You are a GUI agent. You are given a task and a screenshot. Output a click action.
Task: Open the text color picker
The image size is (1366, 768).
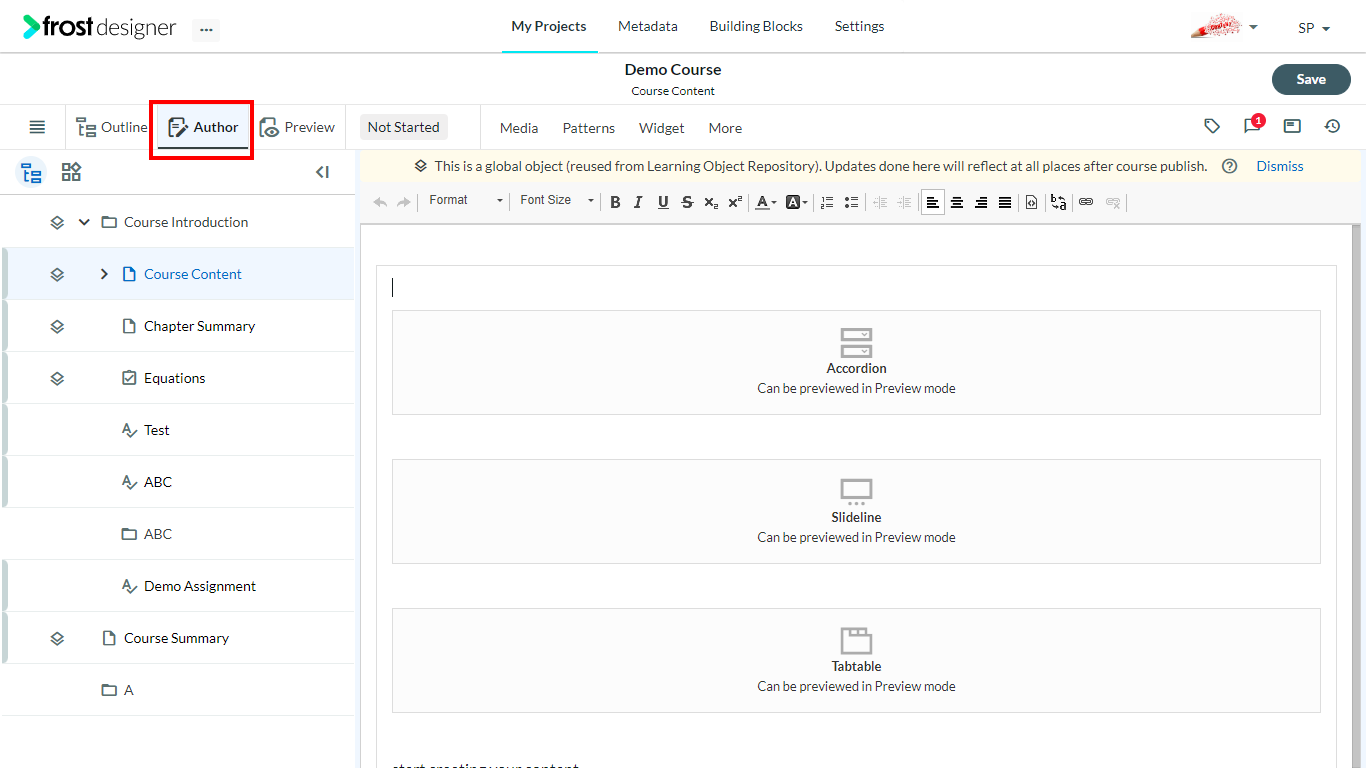[x=766, y=202]
